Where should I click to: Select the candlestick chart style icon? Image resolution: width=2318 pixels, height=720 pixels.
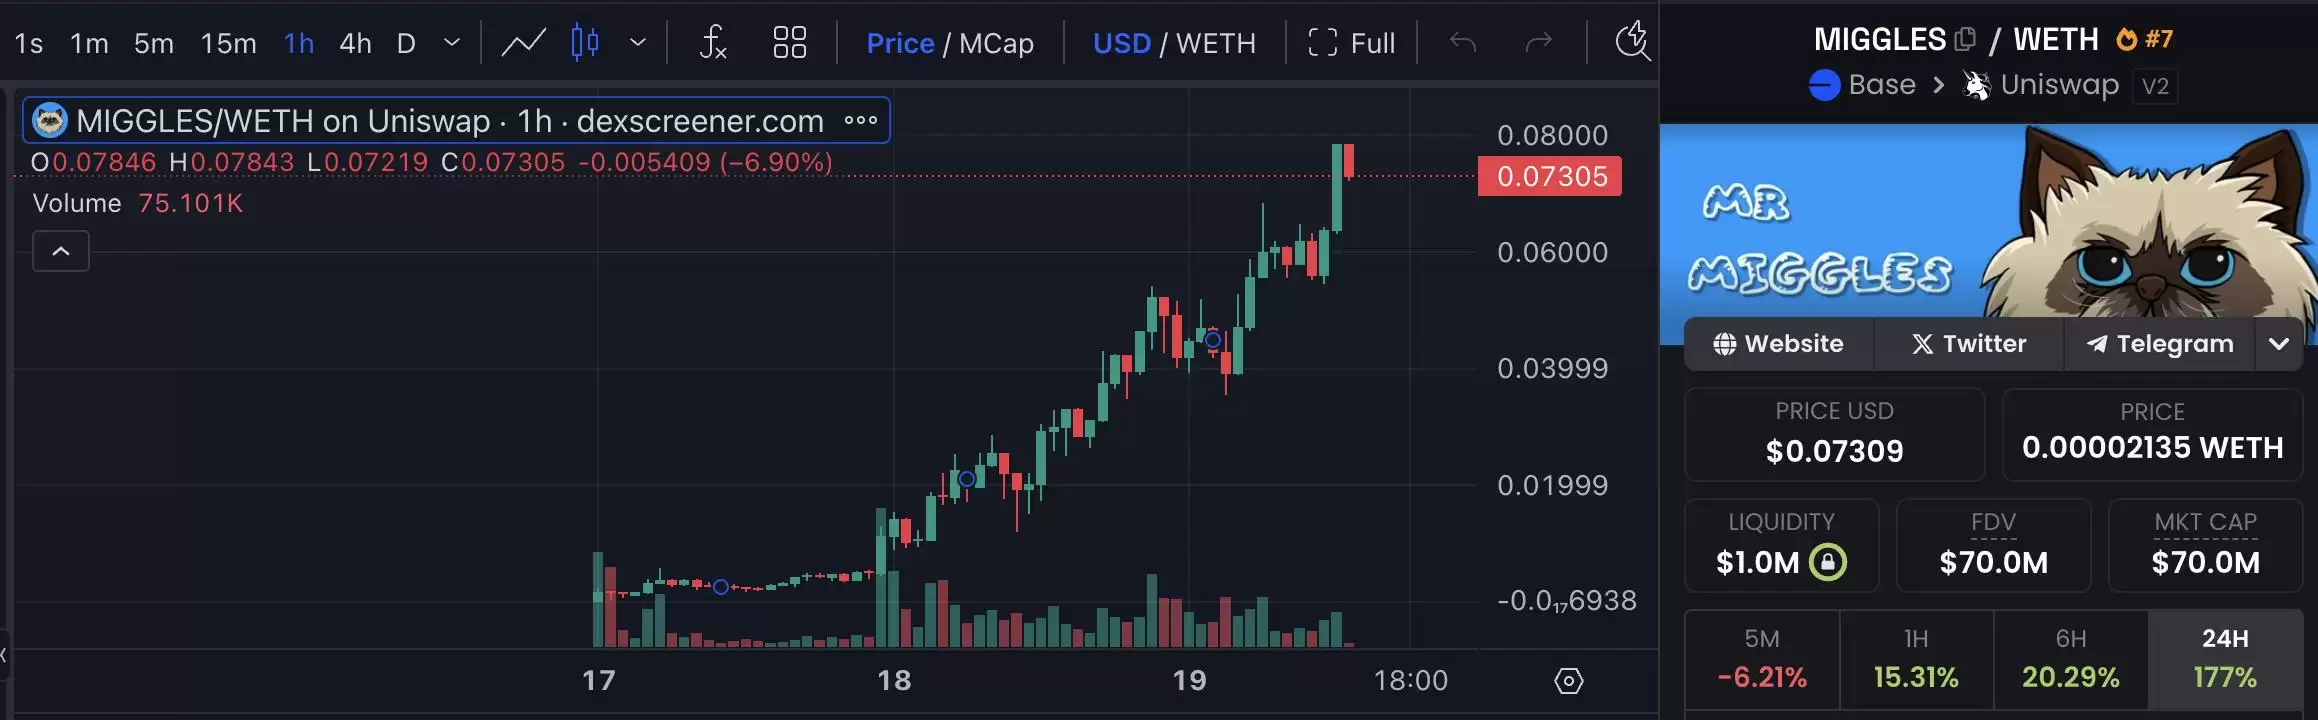[x=585, y=43]
